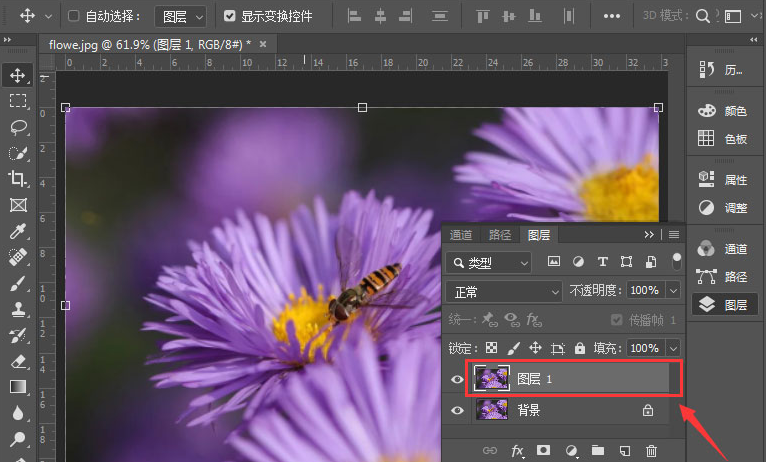This screenshot has width=766, height=462.
Task: Toggle lock position icon
Action: [535, 348]
